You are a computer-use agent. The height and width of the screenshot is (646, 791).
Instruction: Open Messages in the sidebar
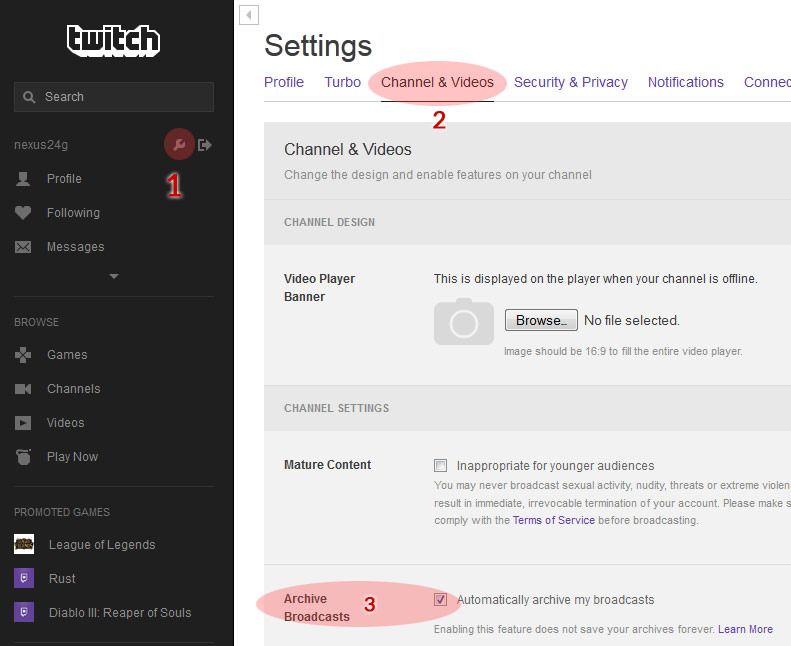(x=76, y=247)
